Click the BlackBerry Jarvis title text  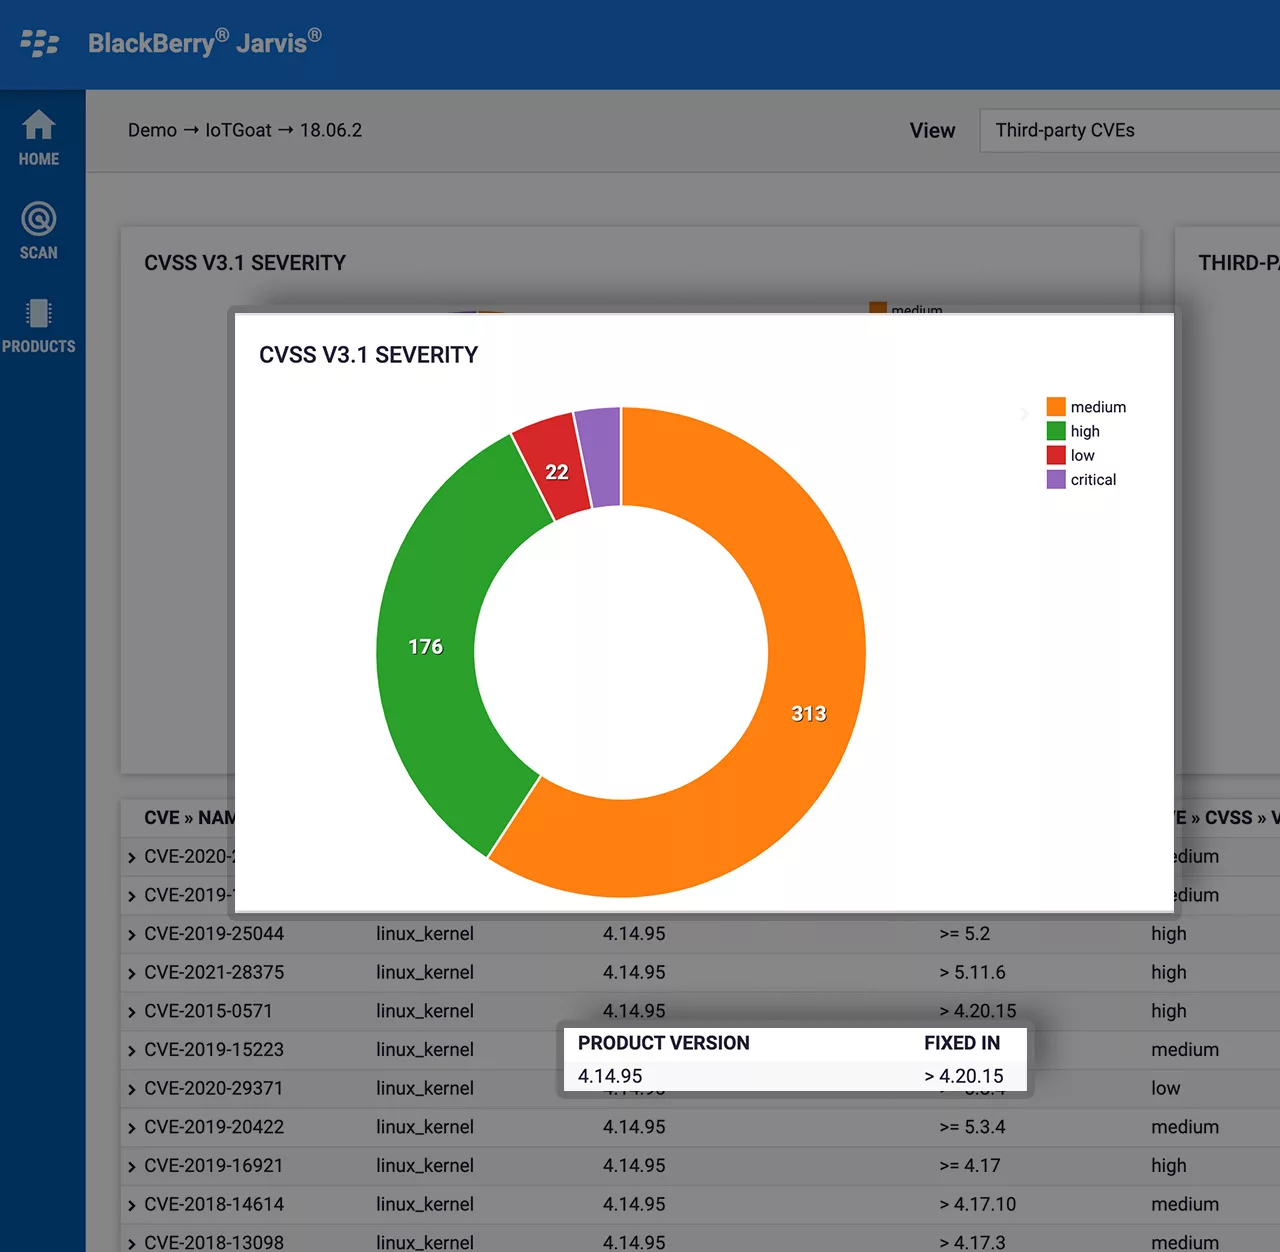pyautogui.click(x=204, y=42)
